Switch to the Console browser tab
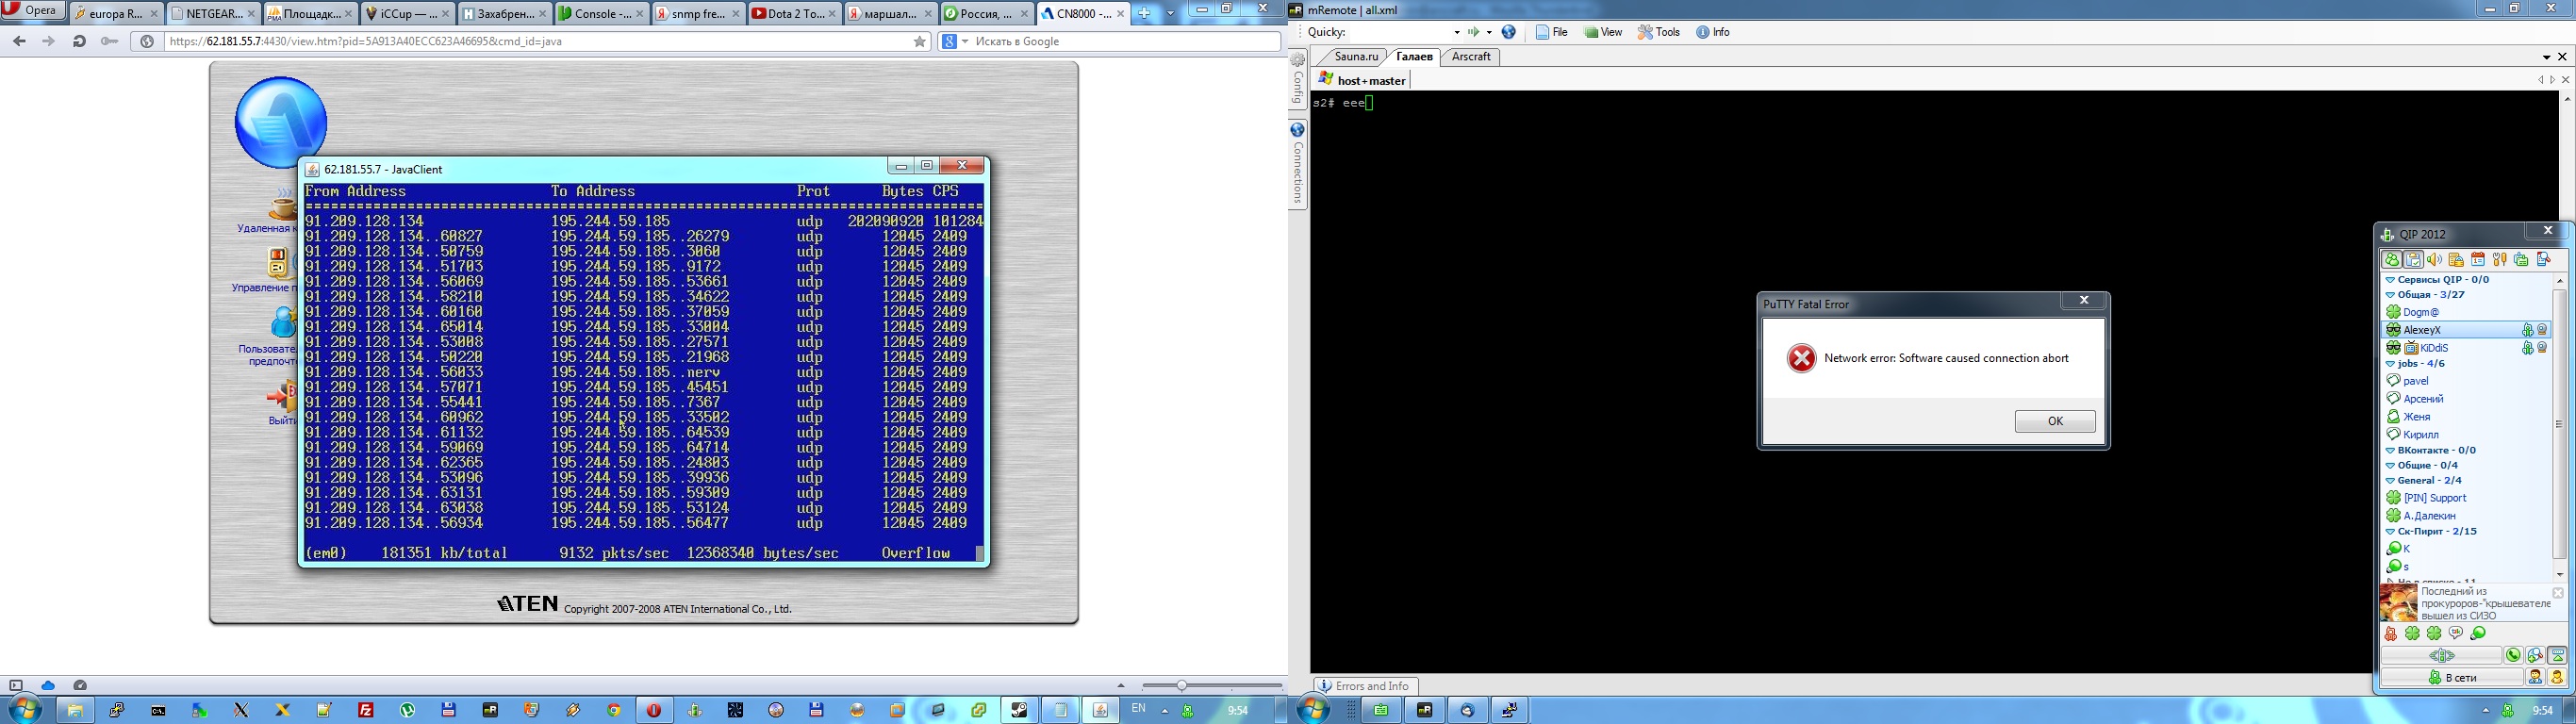 coord(600,13)
